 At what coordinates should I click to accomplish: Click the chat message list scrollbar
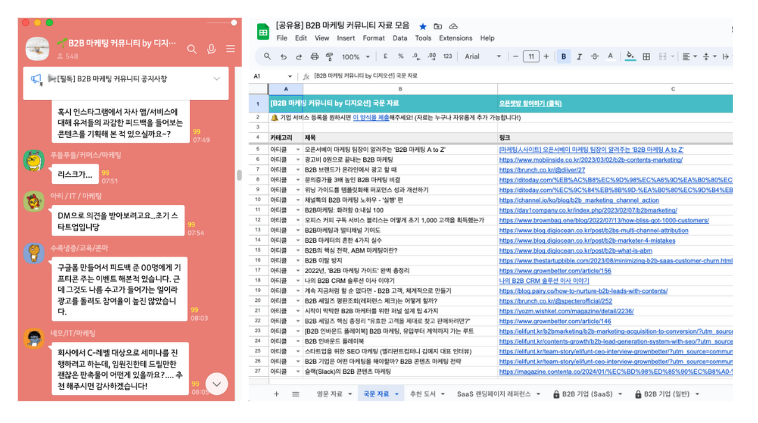pos(239,175)
